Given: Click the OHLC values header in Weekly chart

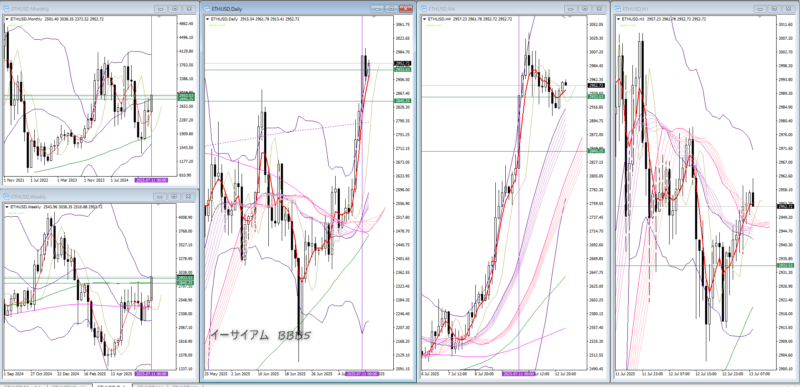Looking at the screenshot, I should click(x=74, y=207).
